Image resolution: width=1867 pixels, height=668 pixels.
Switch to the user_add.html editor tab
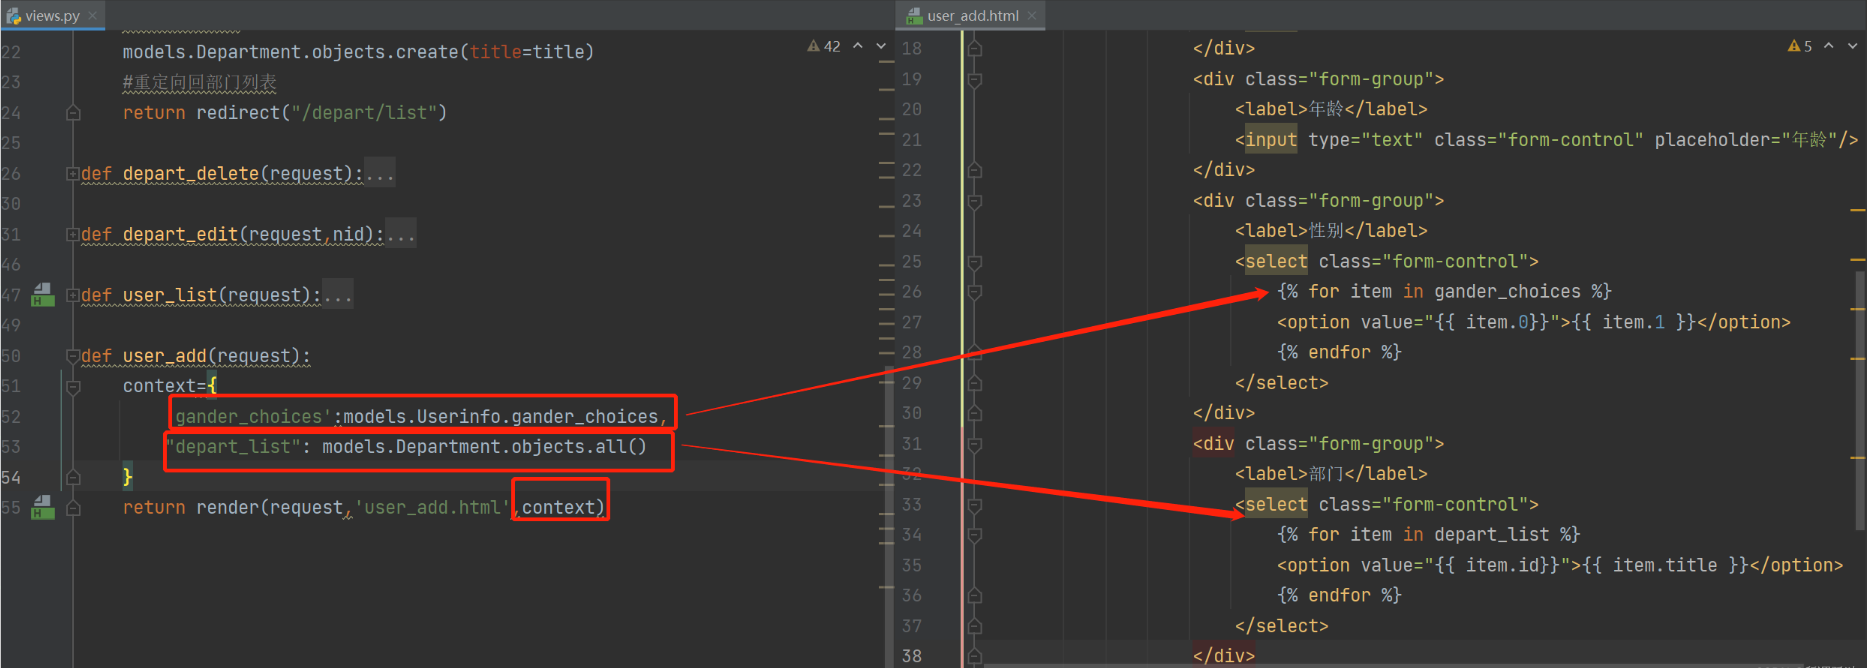click(x=972, y=16)
